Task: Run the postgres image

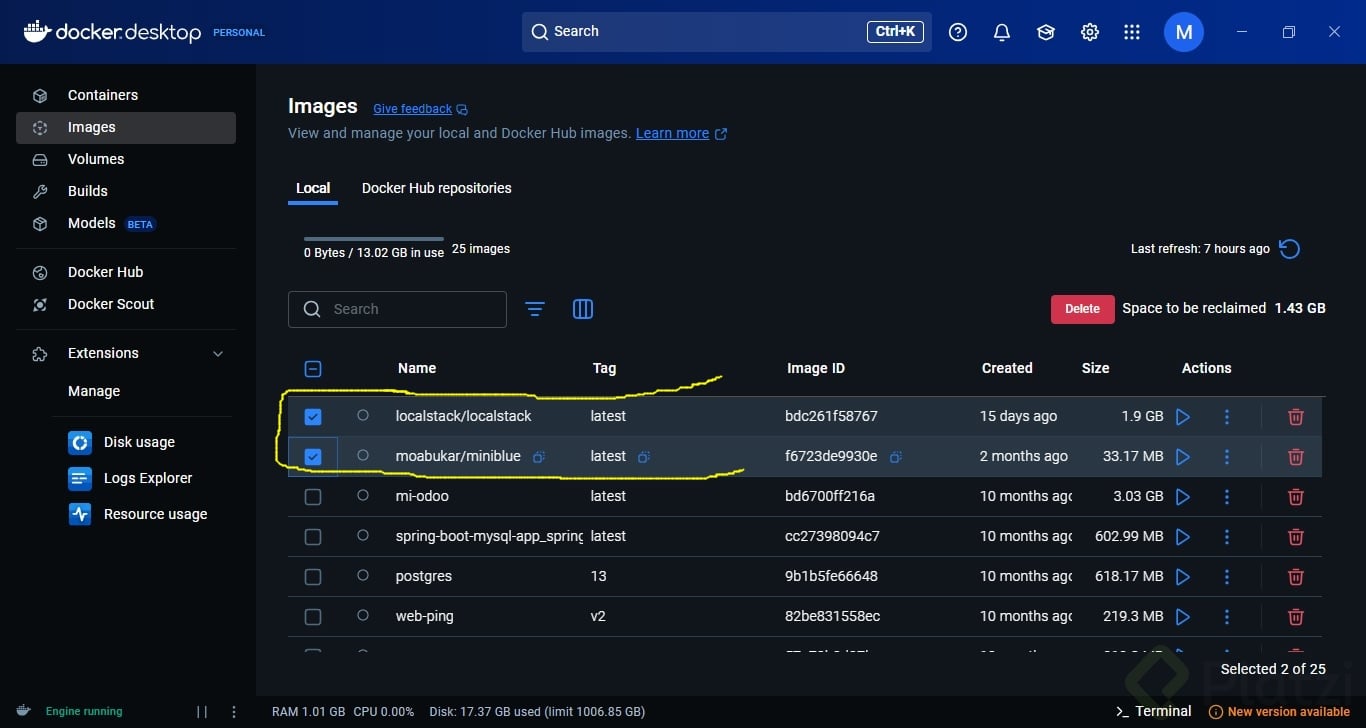Action: pos(1183,576)
